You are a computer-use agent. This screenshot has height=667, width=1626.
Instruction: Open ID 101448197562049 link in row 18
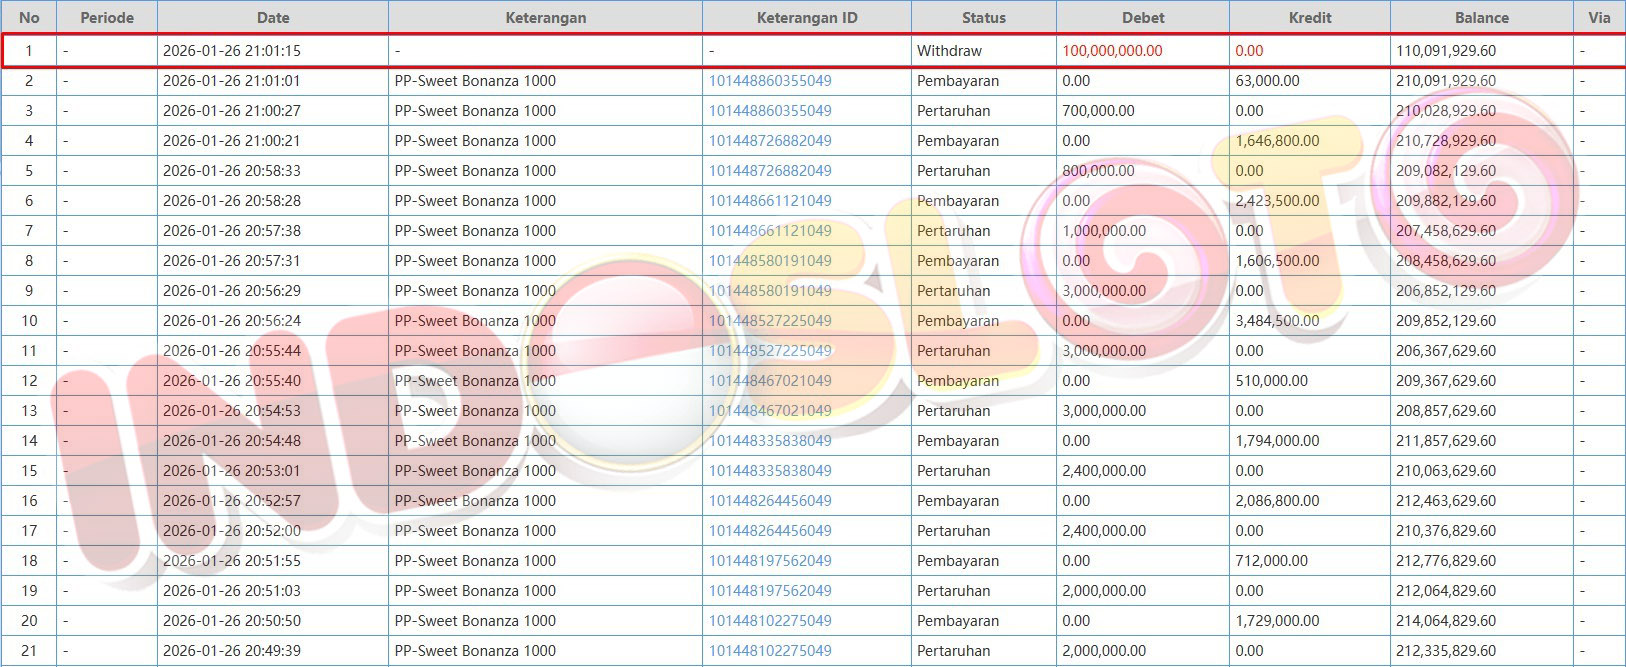[770, 561]
